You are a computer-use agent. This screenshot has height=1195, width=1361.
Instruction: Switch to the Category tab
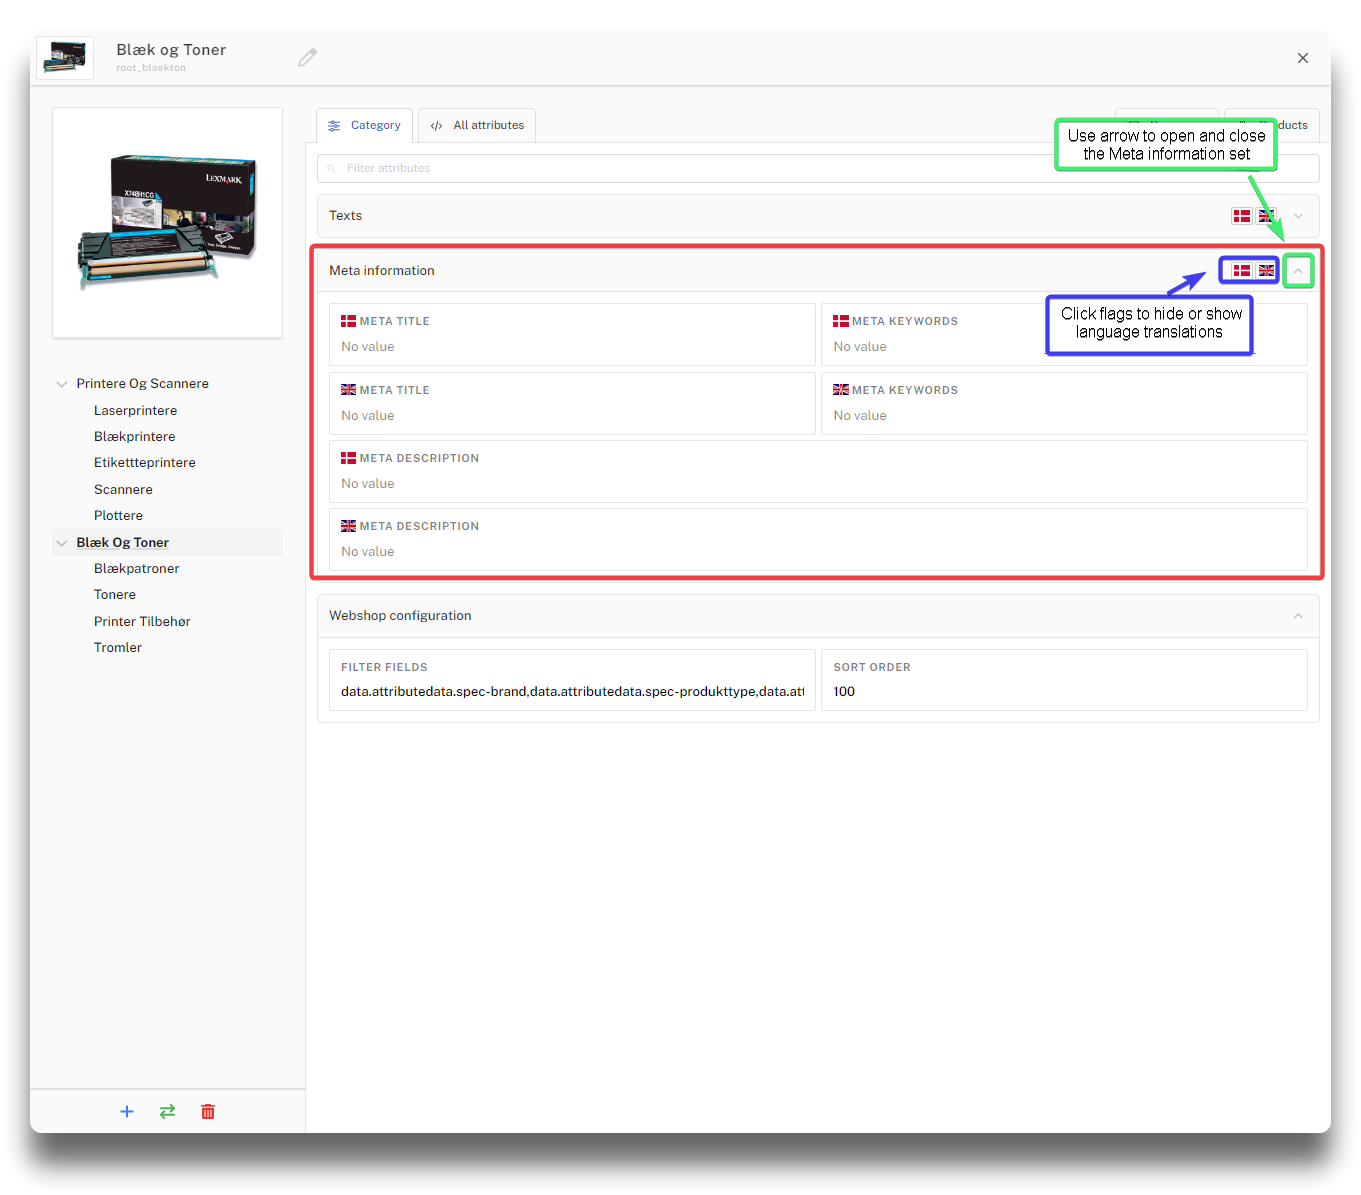(x=365, y=126)
